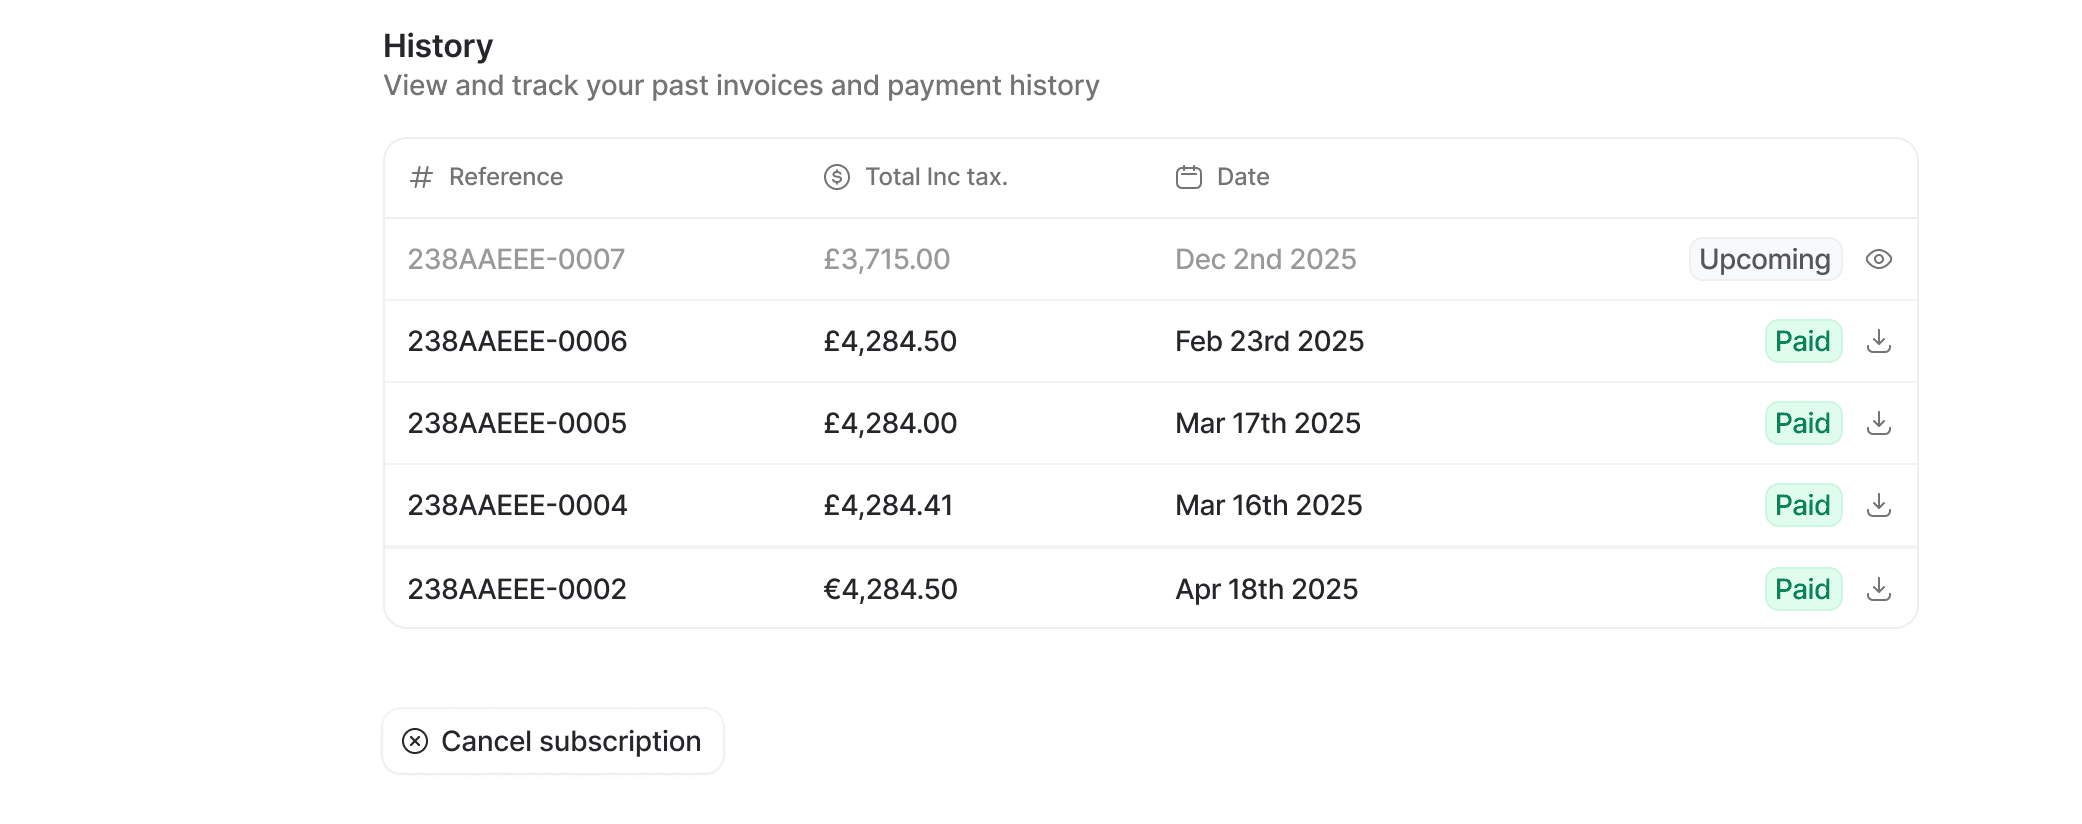Download invoice 238AAEEE-0002

point(1879,589)
